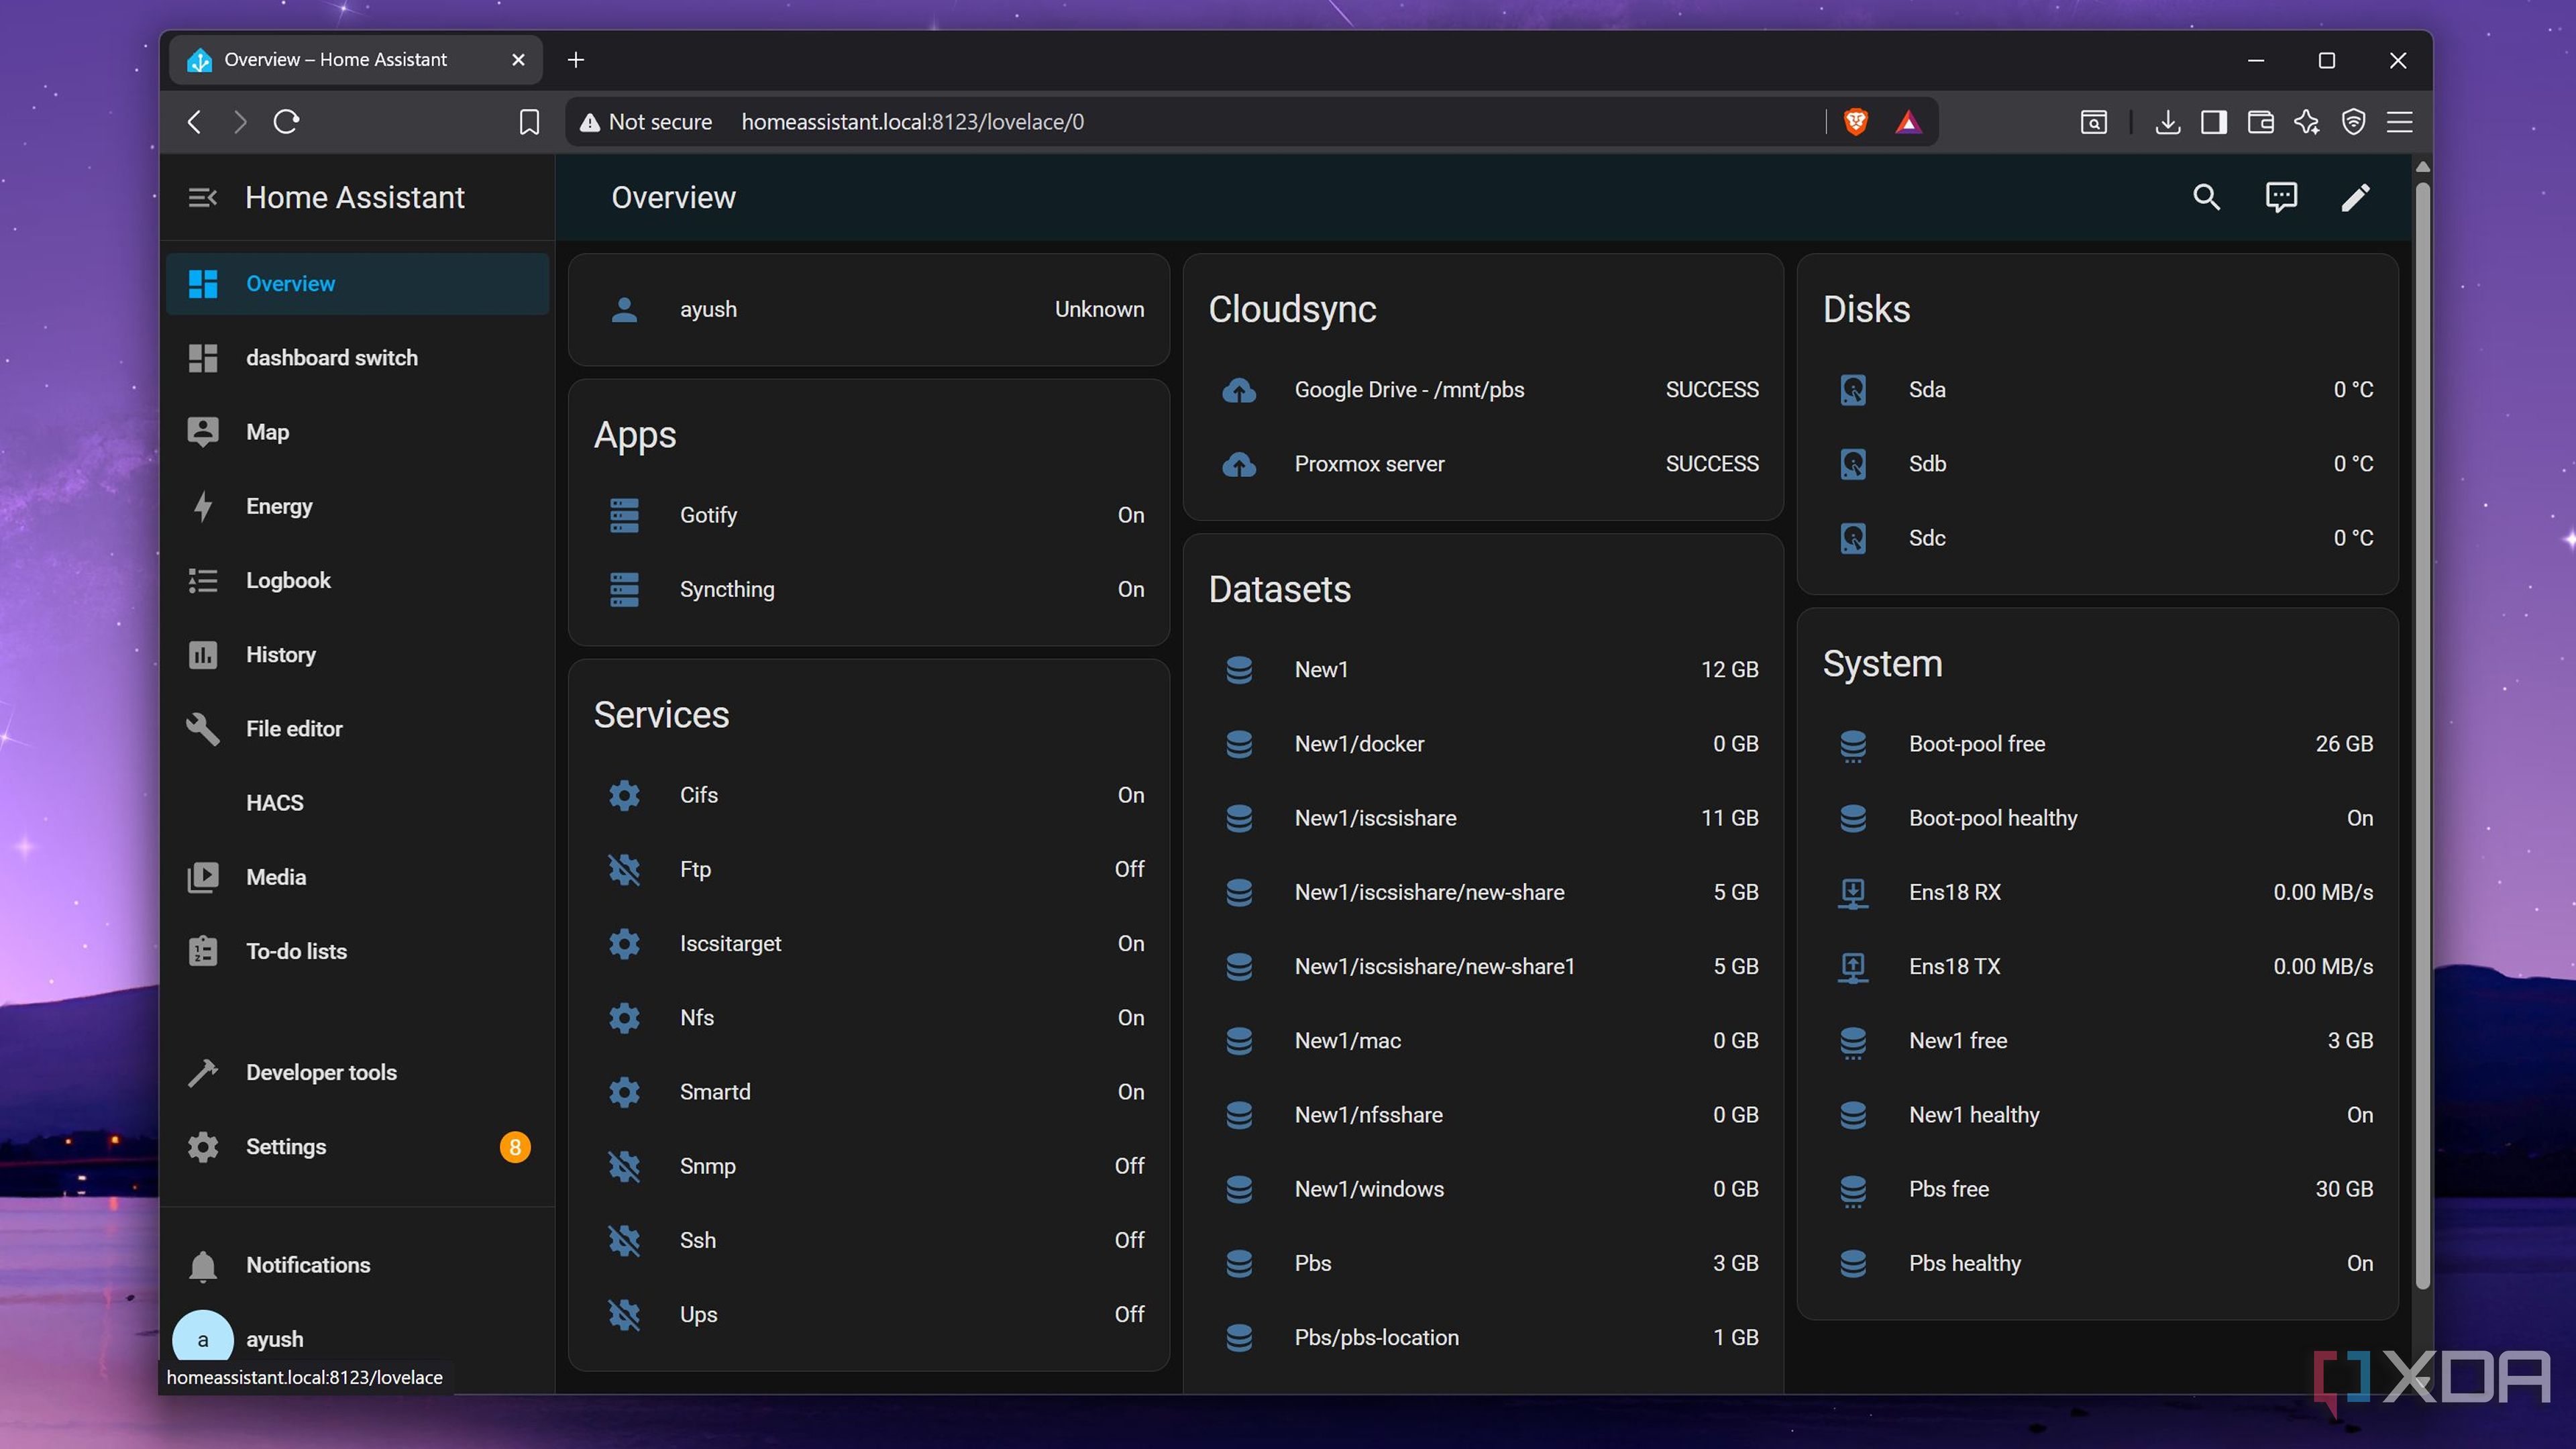2576x1449 pixels.
Task: Open the Map sidebar item
Action: (357, 432)
